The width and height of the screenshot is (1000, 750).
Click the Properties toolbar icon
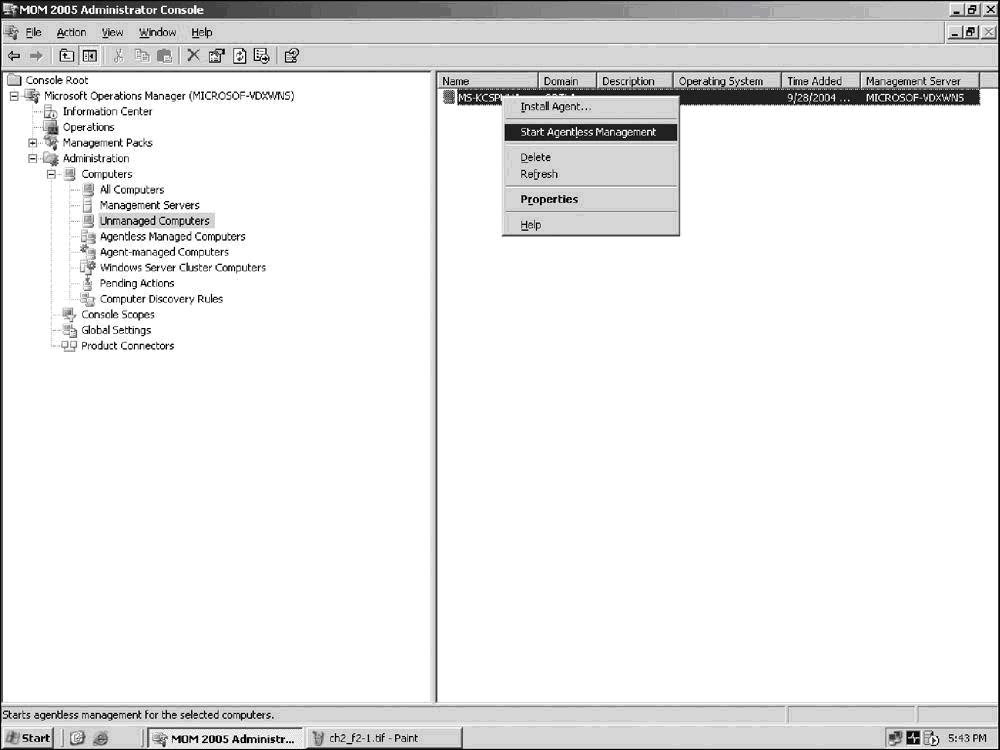coord(216,56)
